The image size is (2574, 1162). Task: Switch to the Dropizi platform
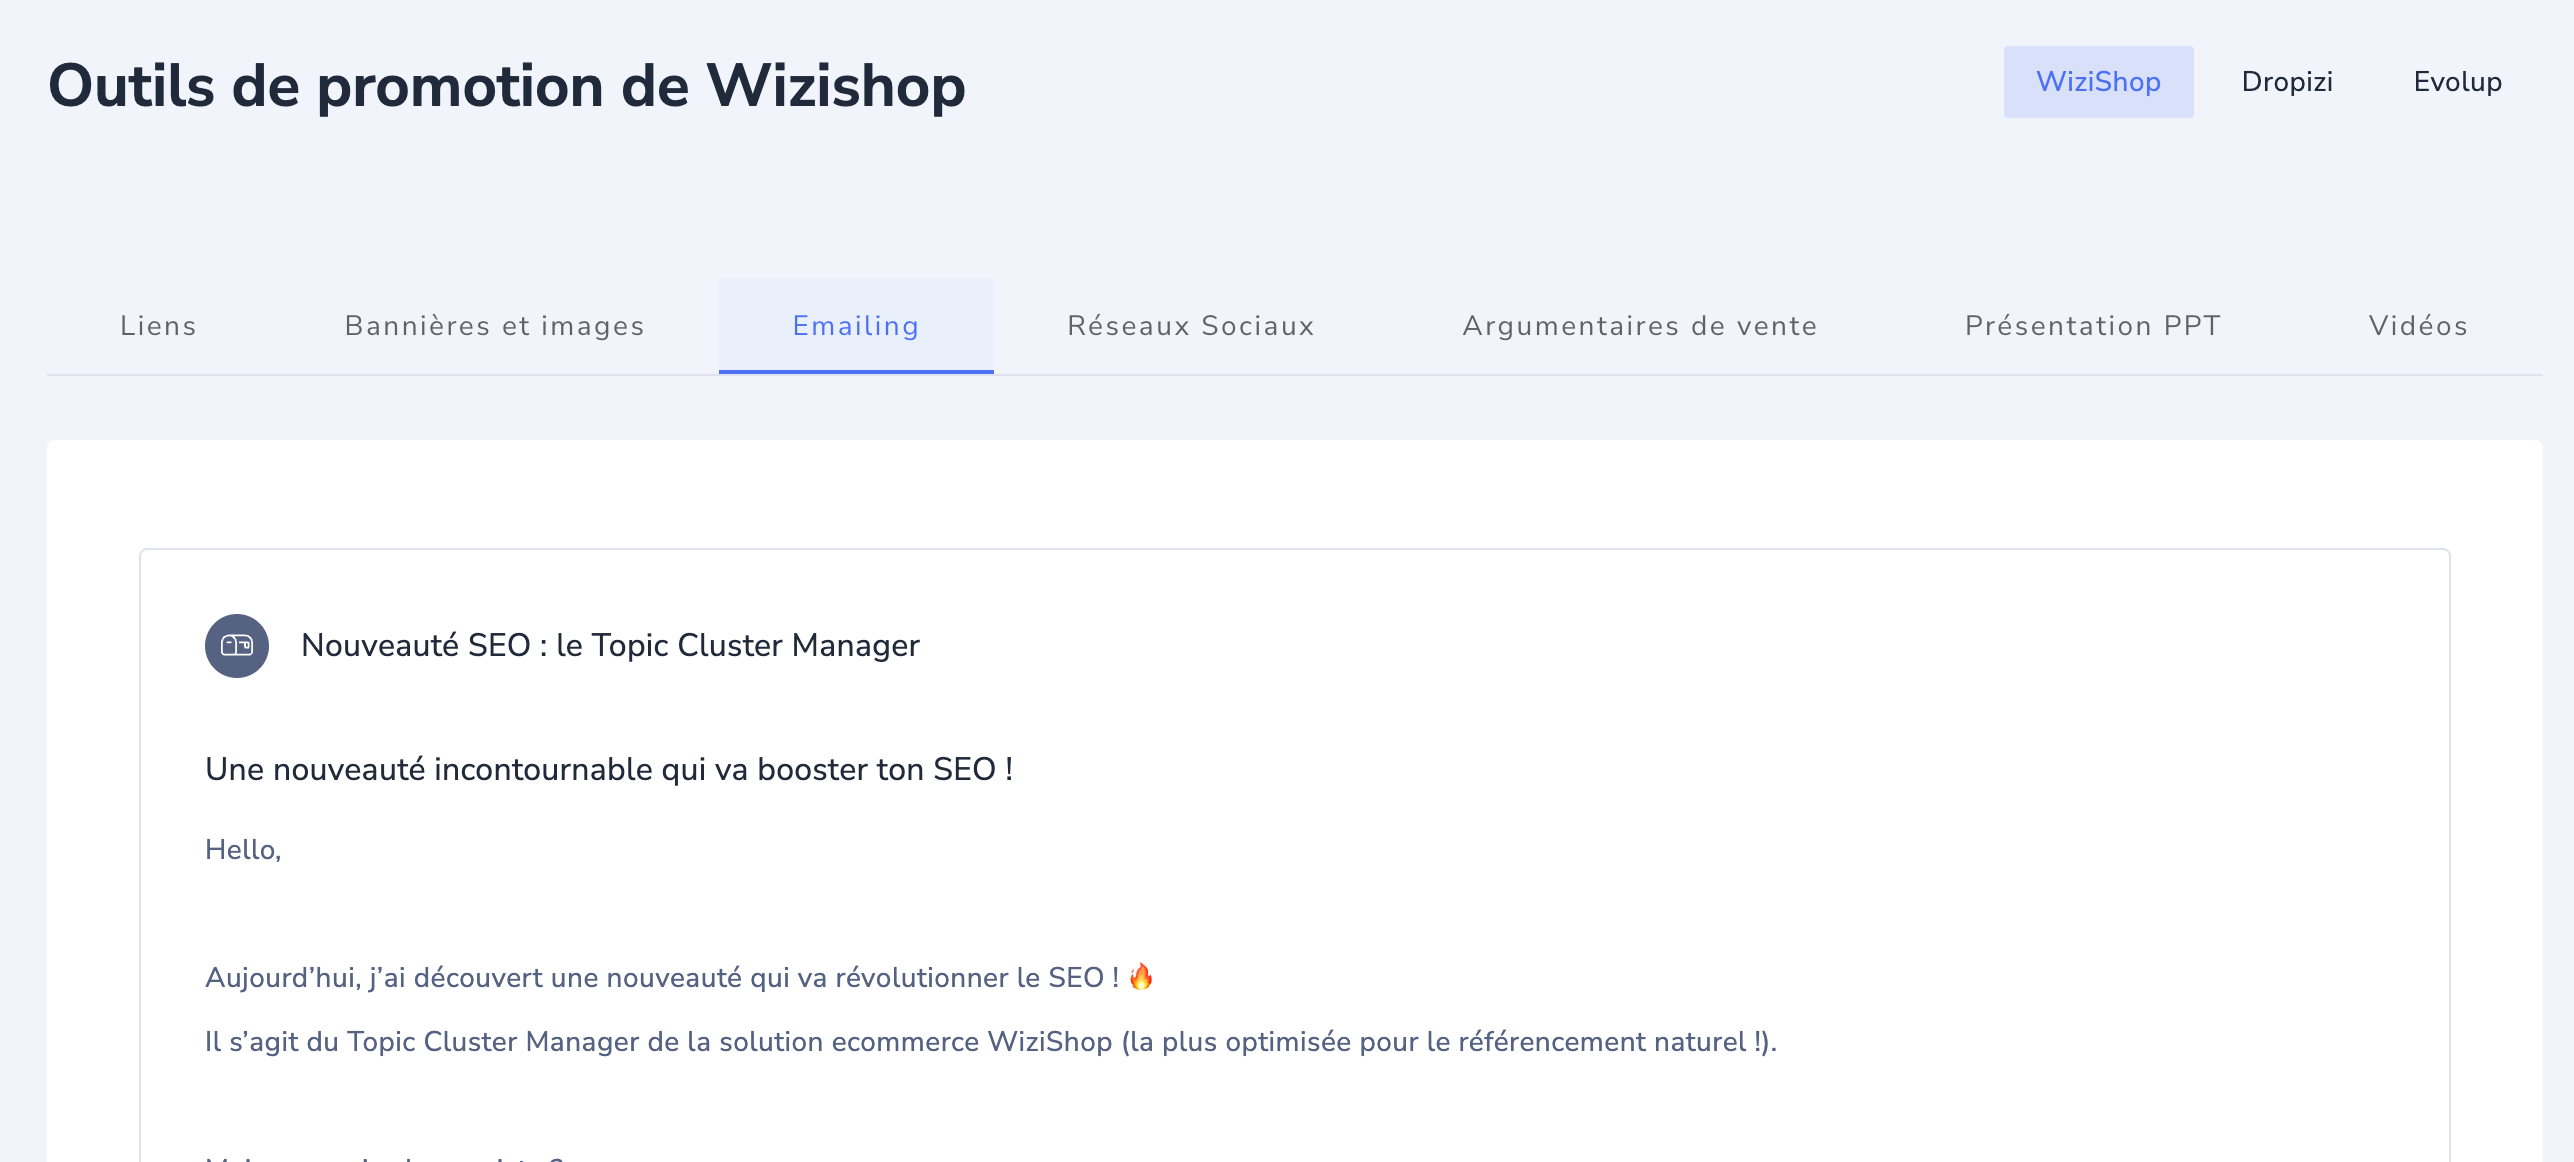[x=2287, y=82]
